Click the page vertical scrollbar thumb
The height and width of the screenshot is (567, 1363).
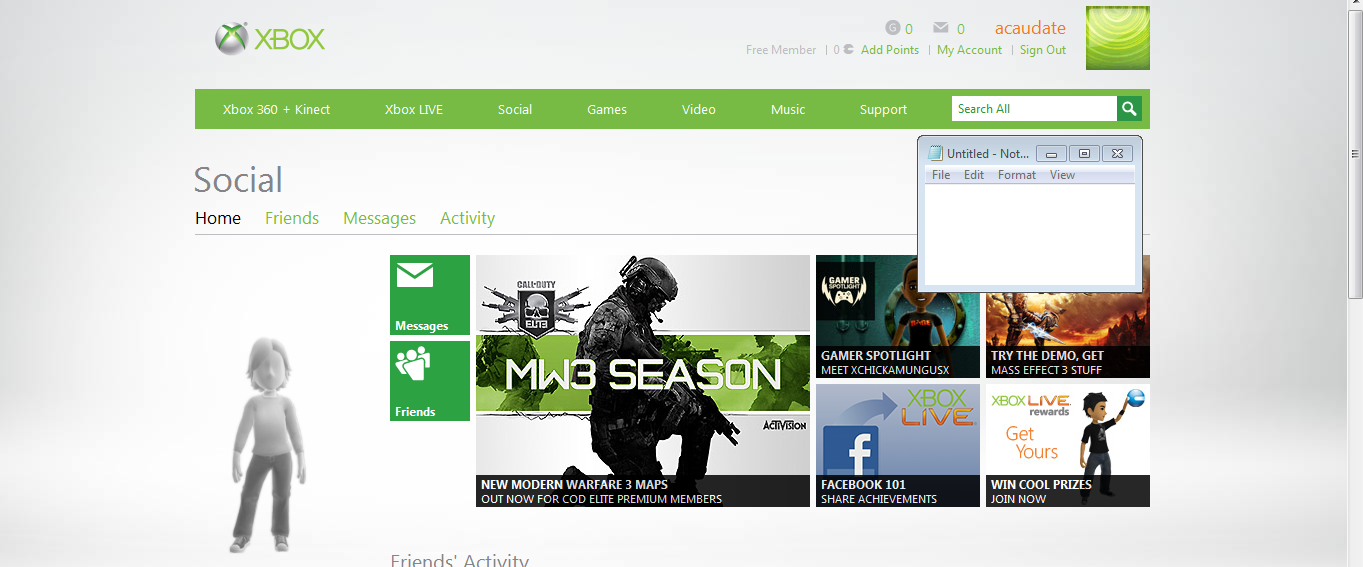click(x=1355, y=154)
